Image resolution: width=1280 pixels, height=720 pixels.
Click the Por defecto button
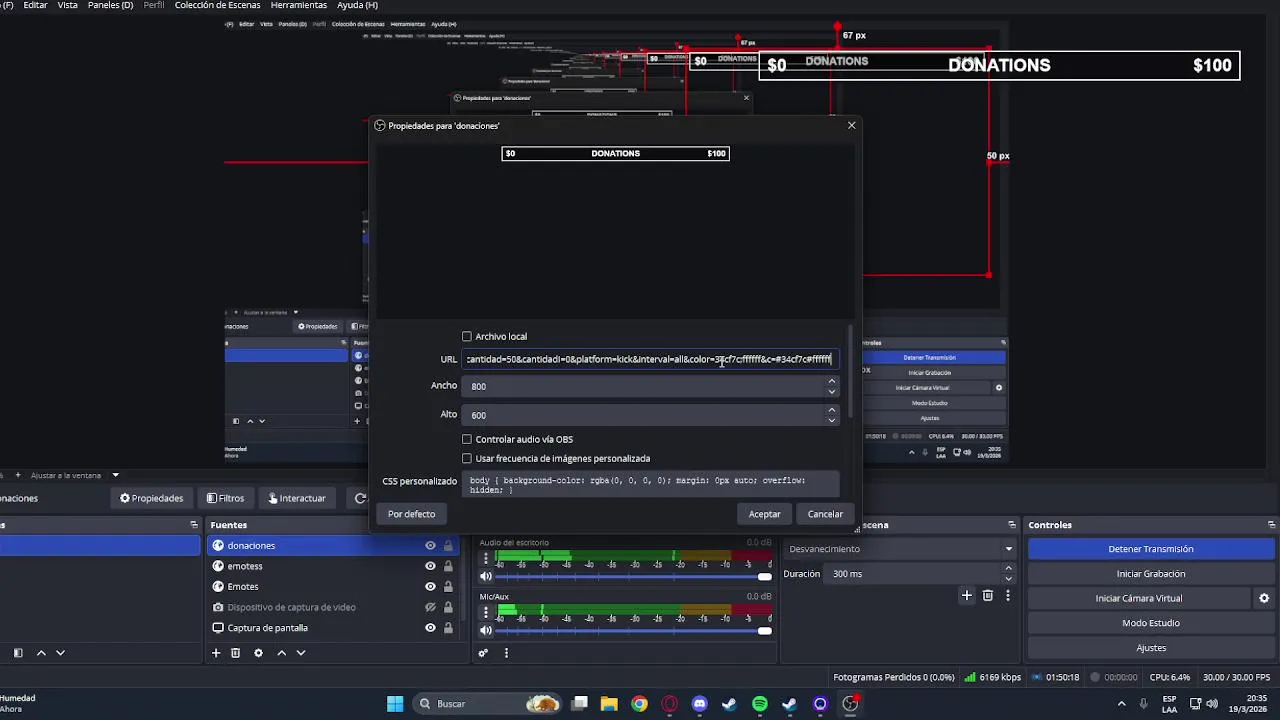tap(411, 514)
